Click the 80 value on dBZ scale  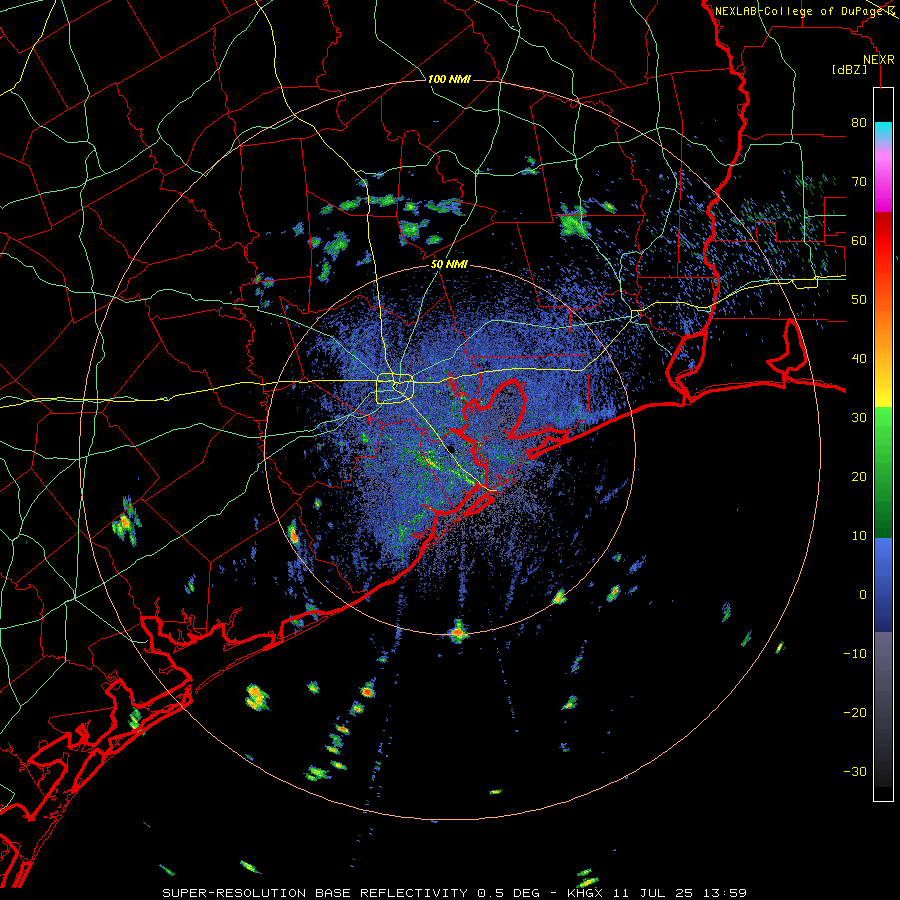click(859, 123)
